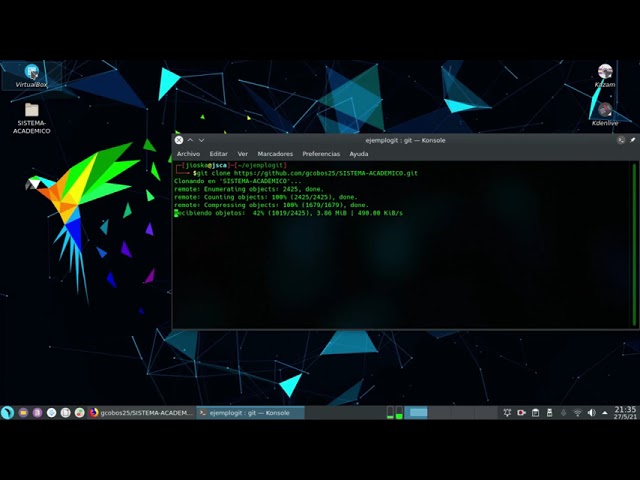Click the 'Counting objects: 100%' line
640x480 pixels.
(x=266, y=197)
